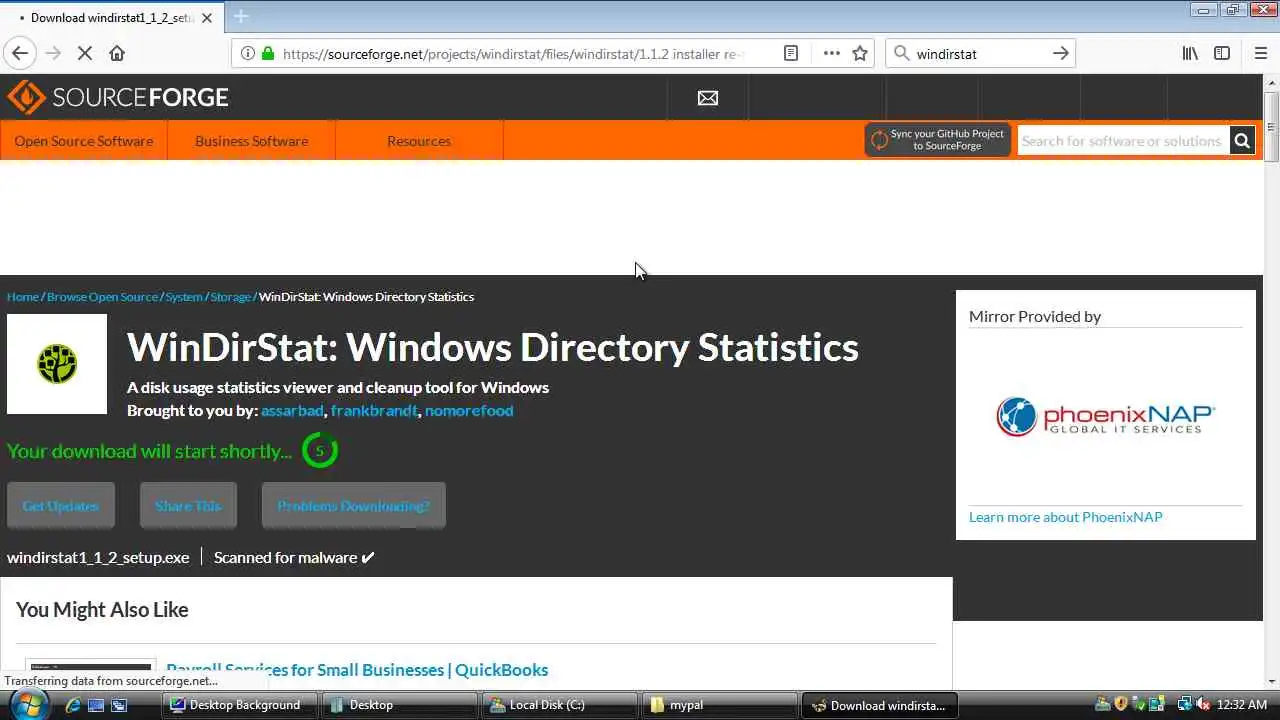Click Storage breadcrumb link
This screenshot has height=720, width=1280.
coord(231,297)
